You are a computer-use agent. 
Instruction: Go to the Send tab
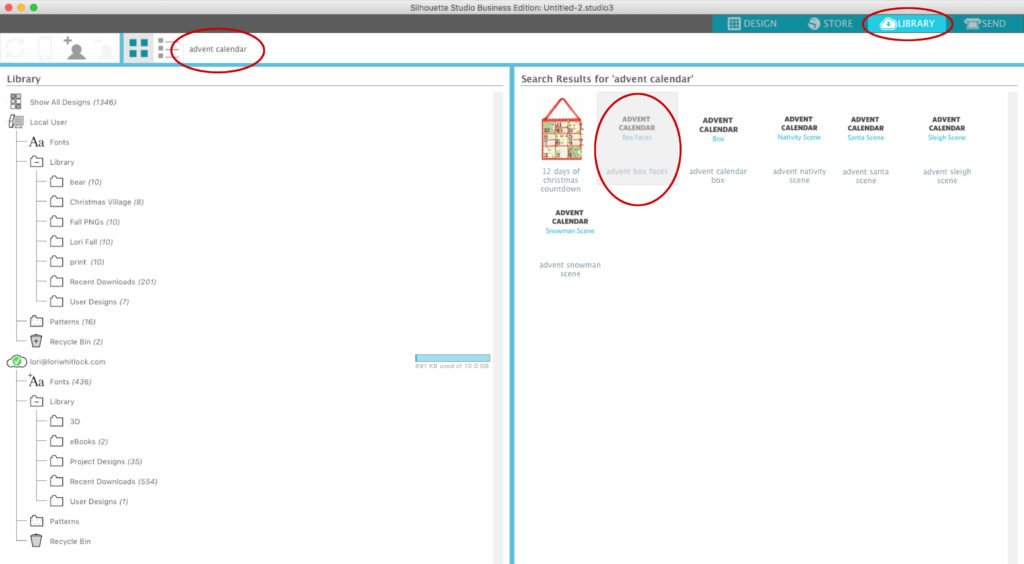pos(983,23)
